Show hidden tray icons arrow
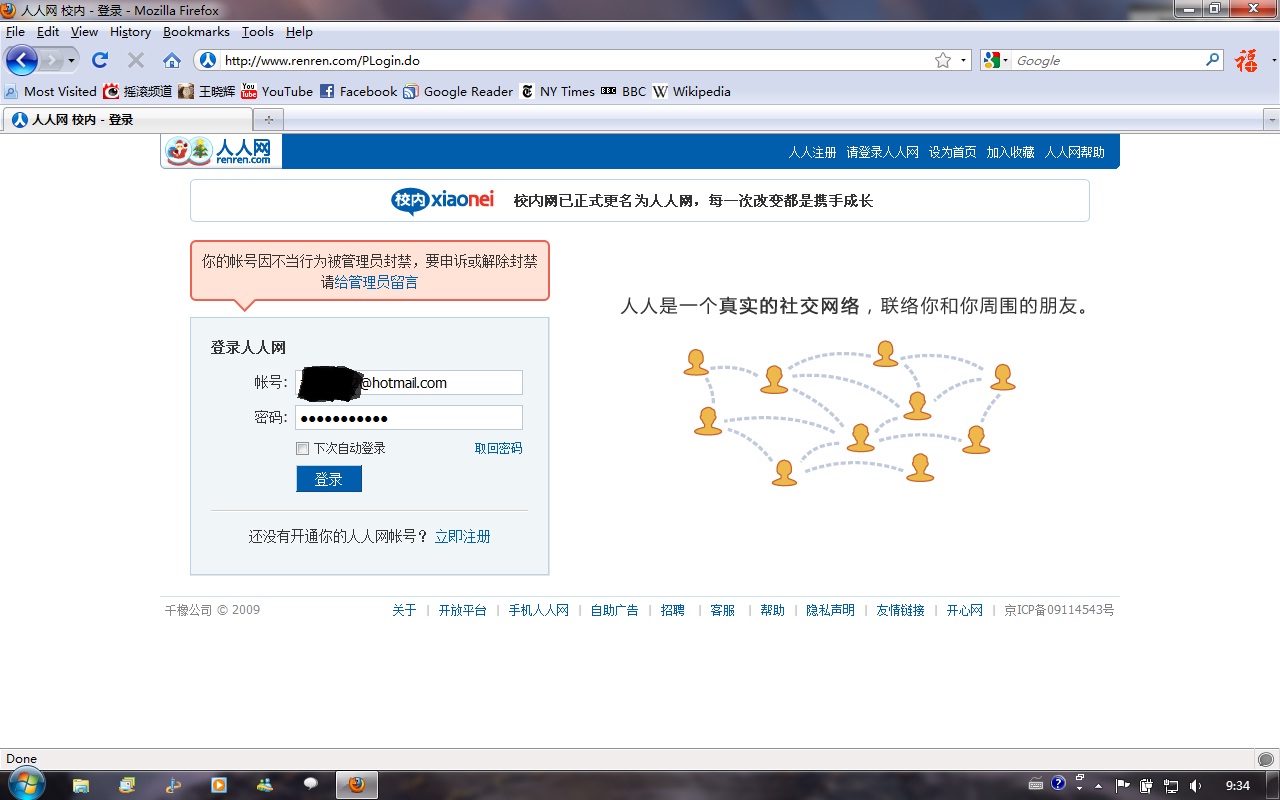The height and width of the screenshot is (800, 1280). click(1099, 785)
